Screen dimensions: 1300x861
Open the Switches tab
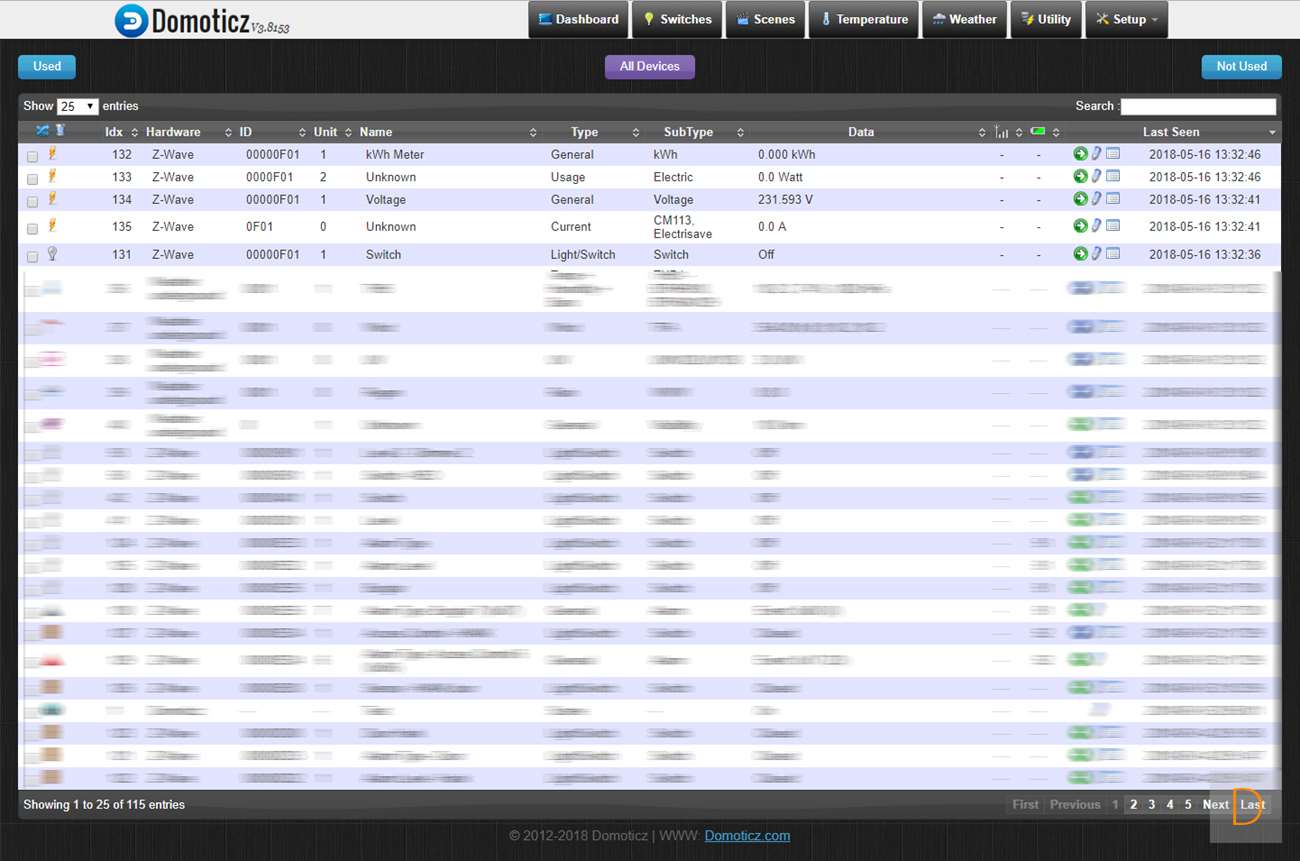(x=677, y=20)
